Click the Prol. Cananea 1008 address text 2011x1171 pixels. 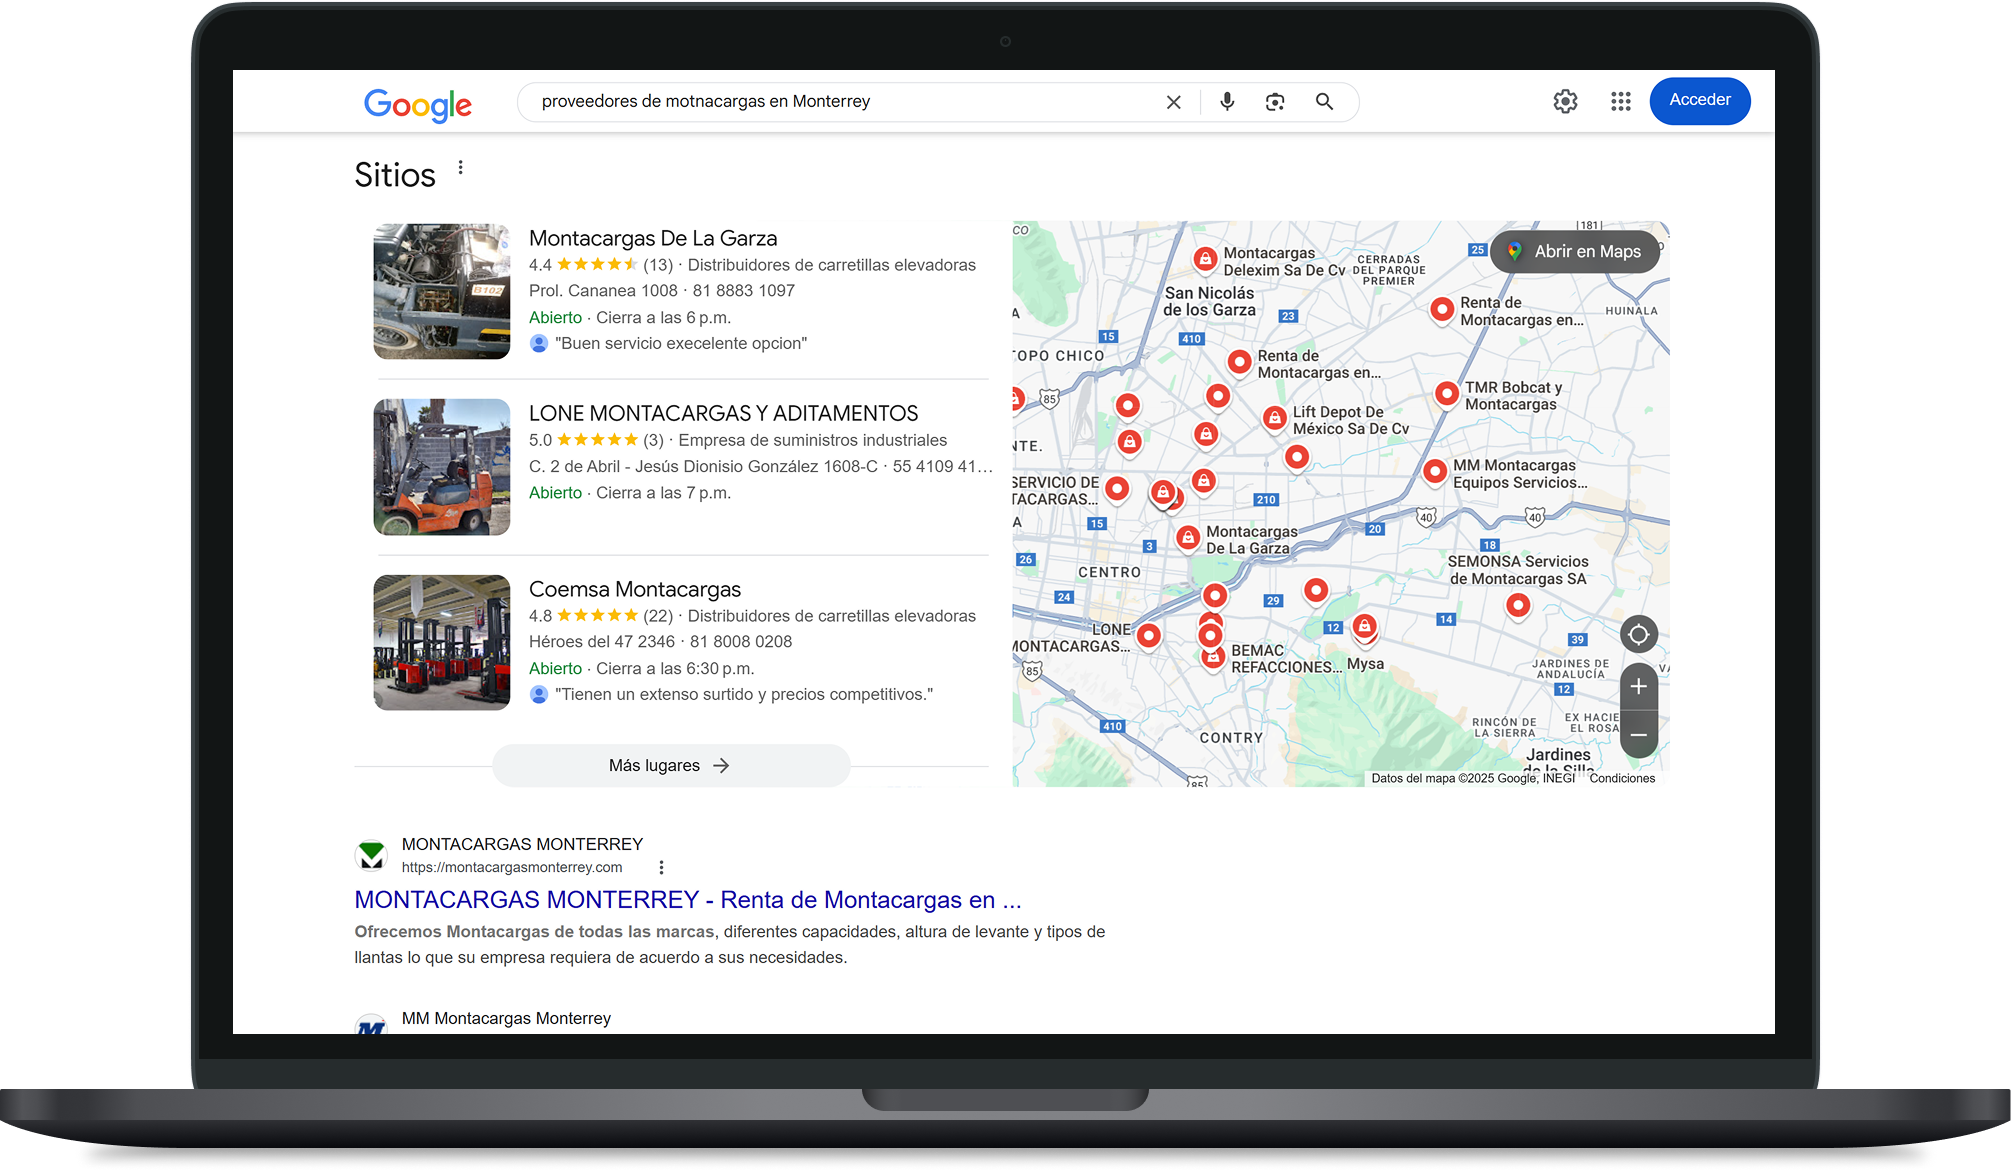[603, 291]
